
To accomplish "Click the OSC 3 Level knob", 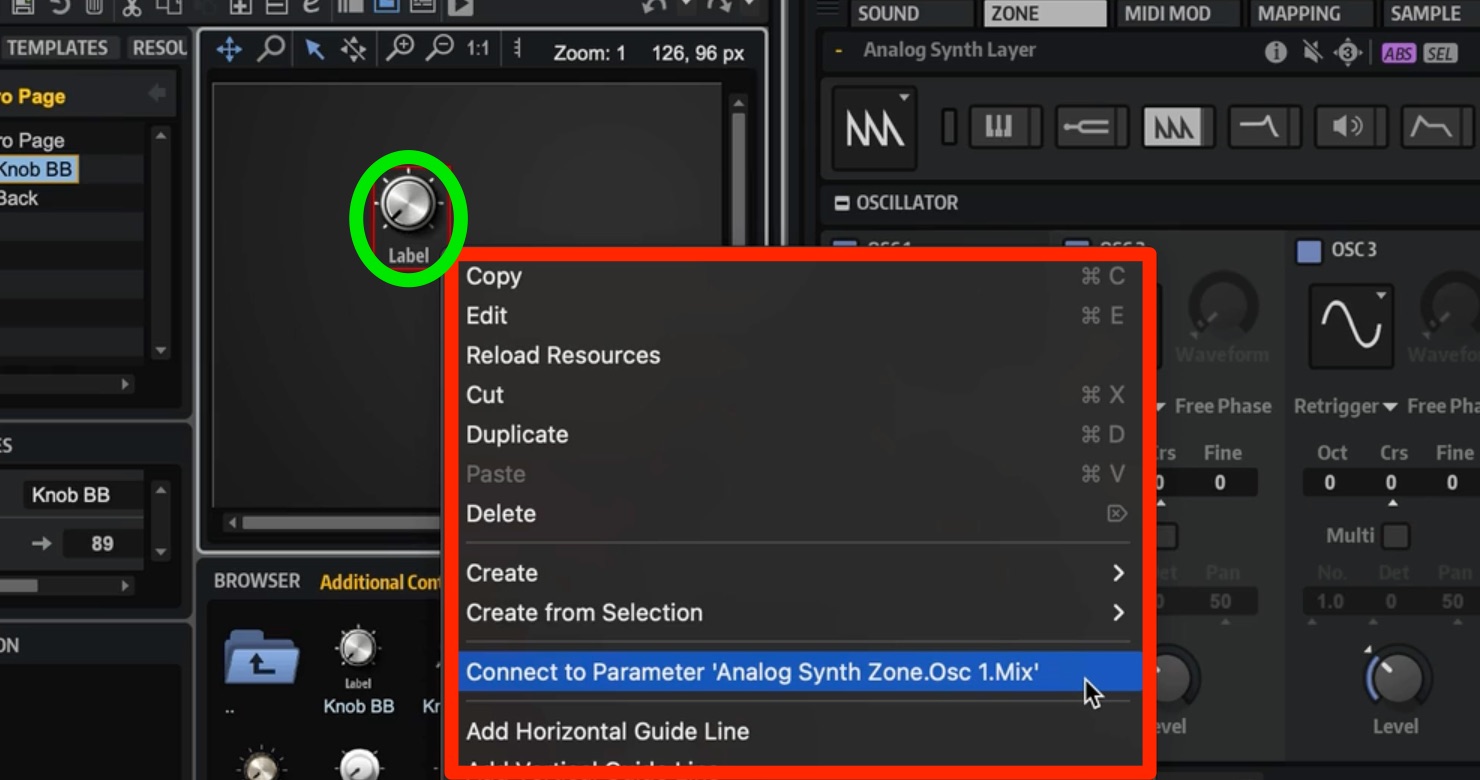I will click(1394, 677).
